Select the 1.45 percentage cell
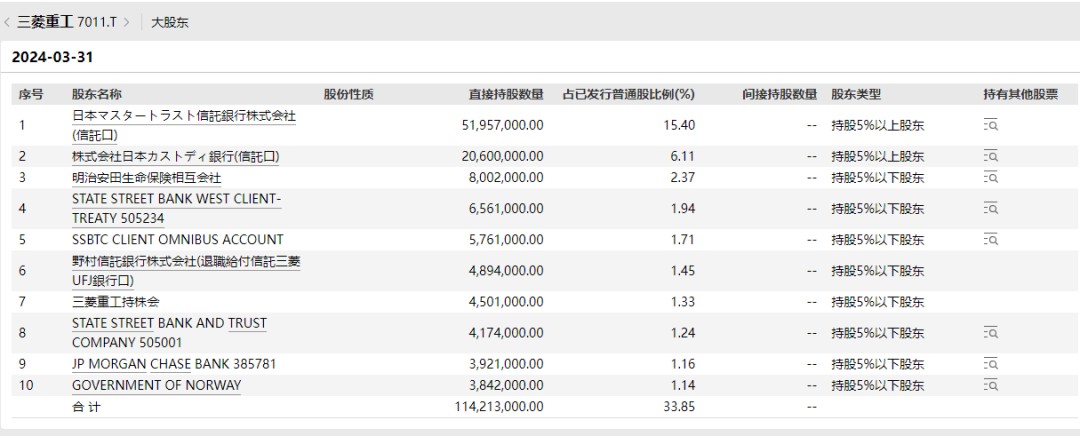The image size is (1080, 436). pyautogui.click(x=682, y=271)
